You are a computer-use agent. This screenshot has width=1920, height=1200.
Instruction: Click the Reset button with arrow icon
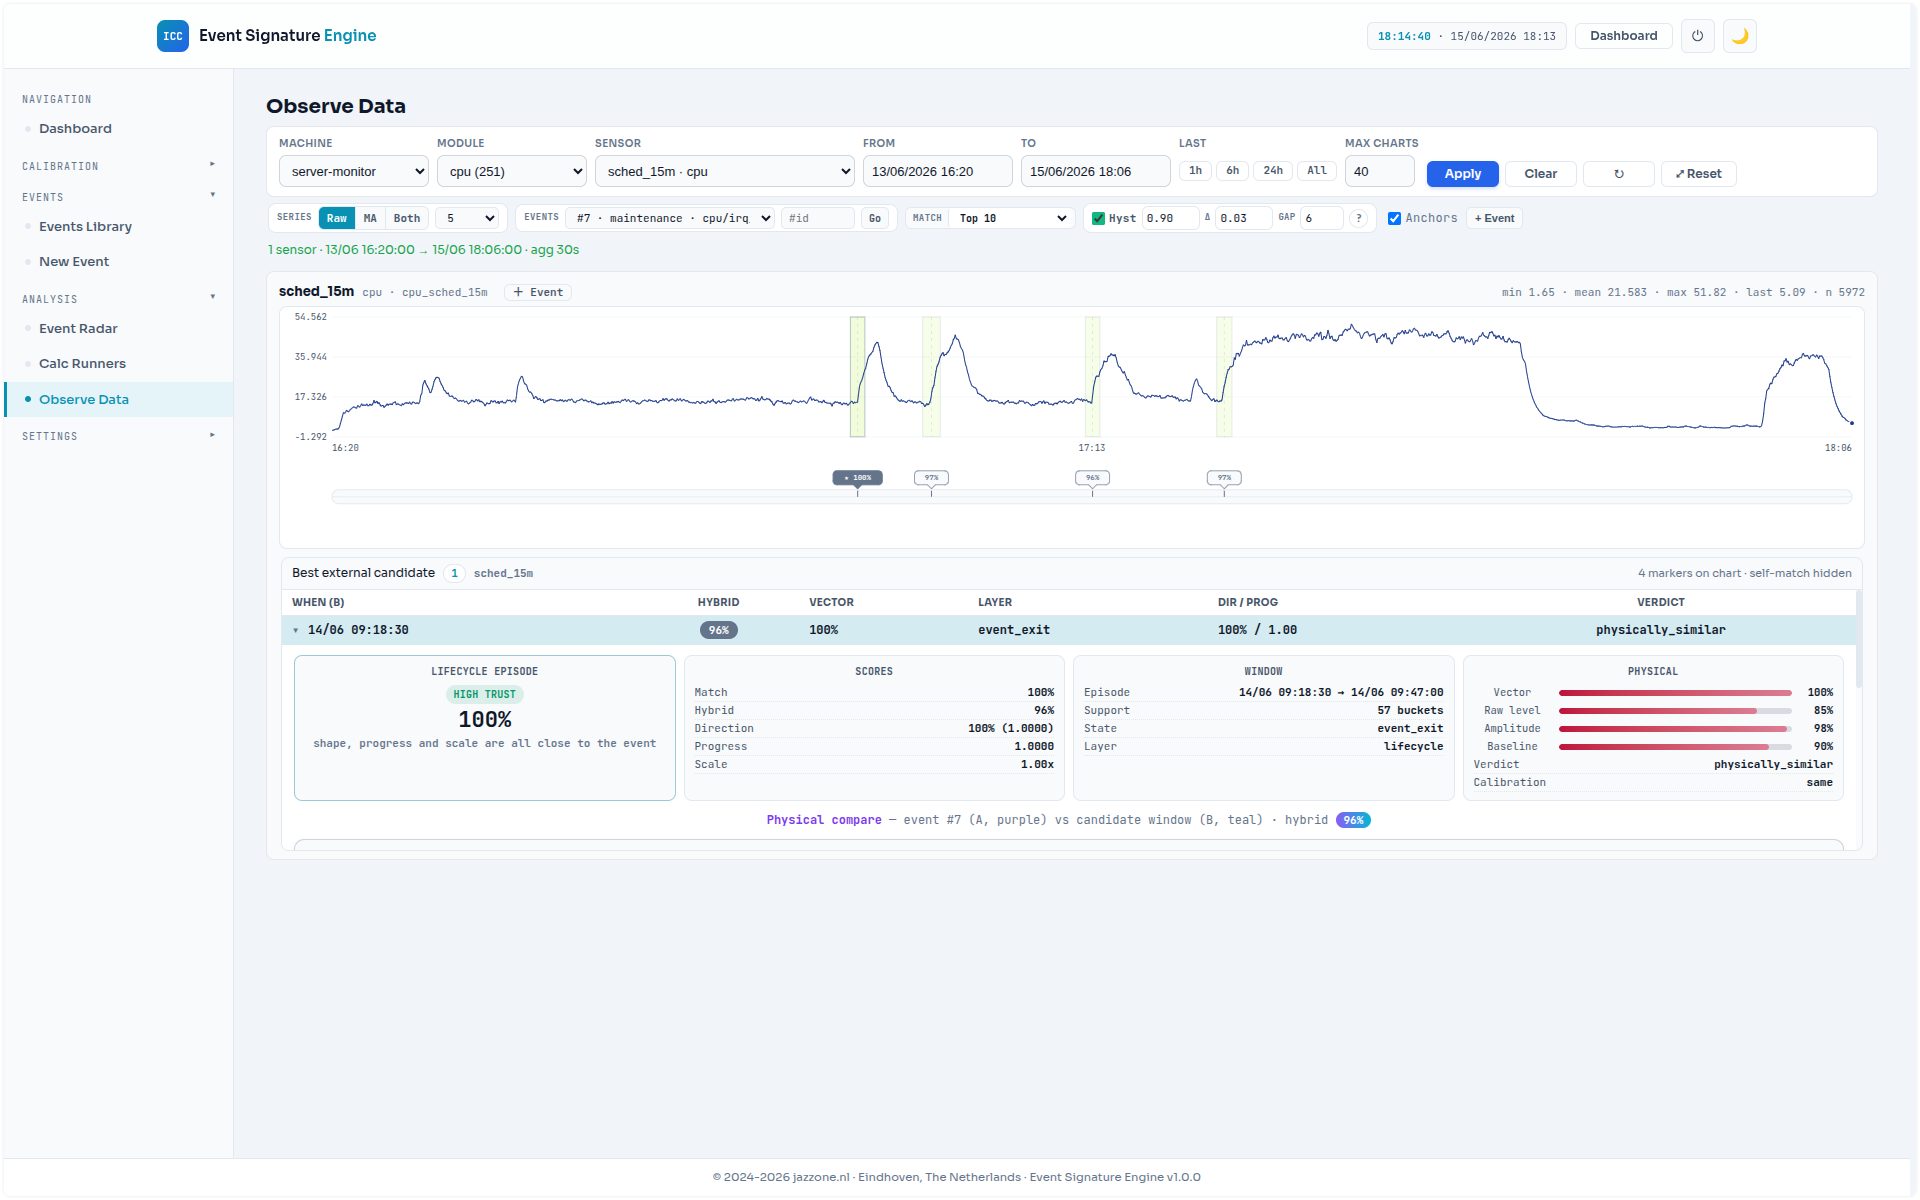pyautogui.click(x=1698, y=174)
